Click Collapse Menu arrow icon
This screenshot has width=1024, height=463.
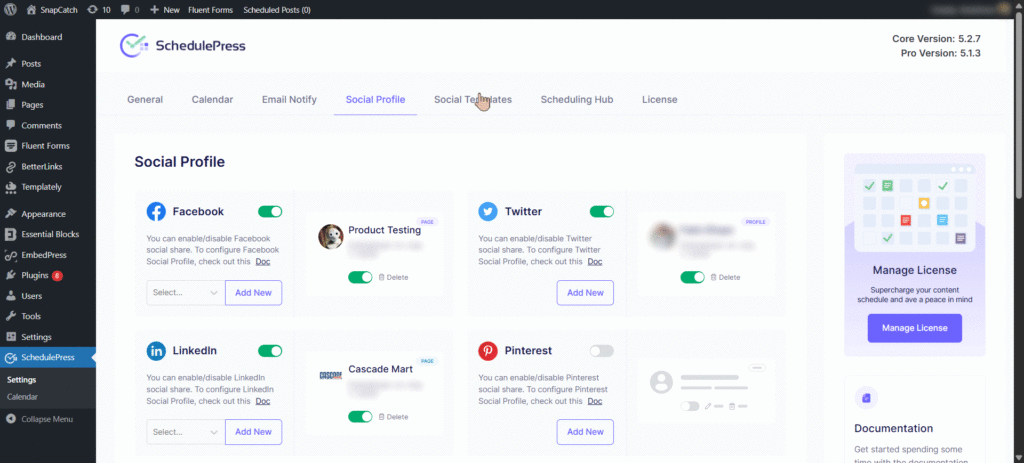tap(10, 419)
